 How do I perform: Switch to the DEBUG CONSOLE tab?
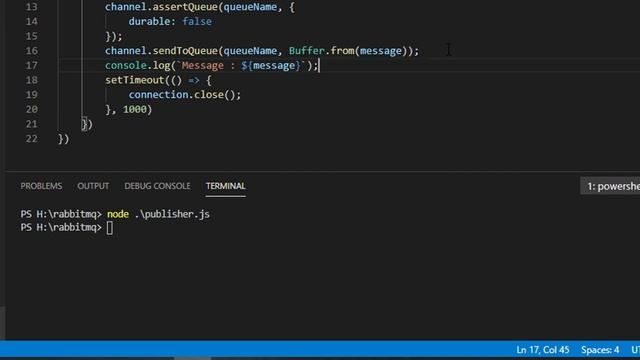157,186
